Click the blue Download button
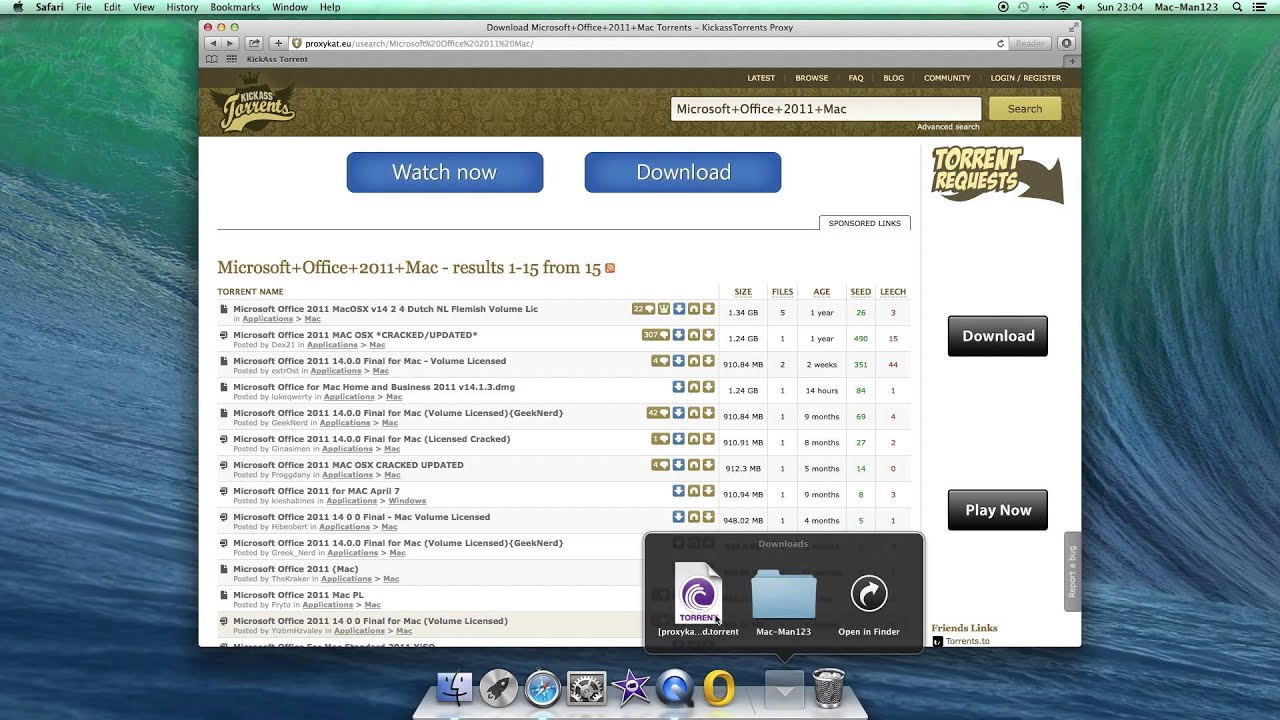 683,172
